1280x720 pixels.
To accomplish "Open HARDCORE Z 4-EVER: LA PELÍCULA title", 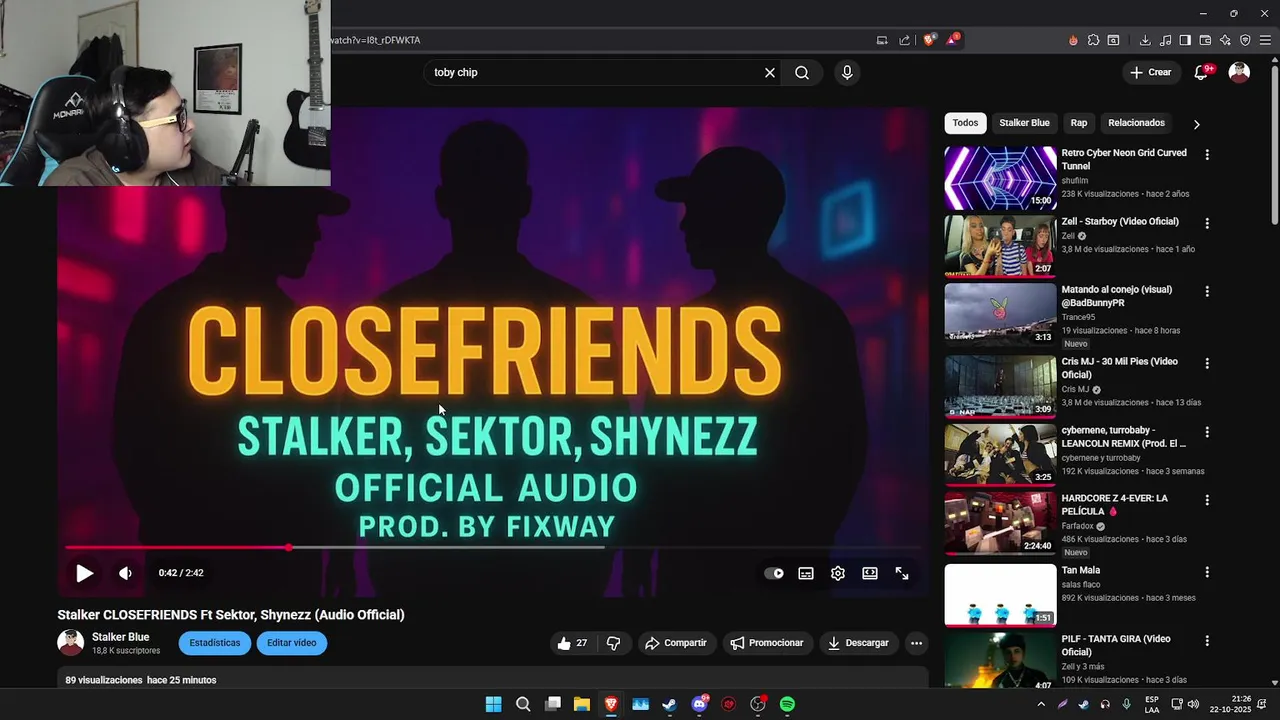I will (x=1115, y=505).
